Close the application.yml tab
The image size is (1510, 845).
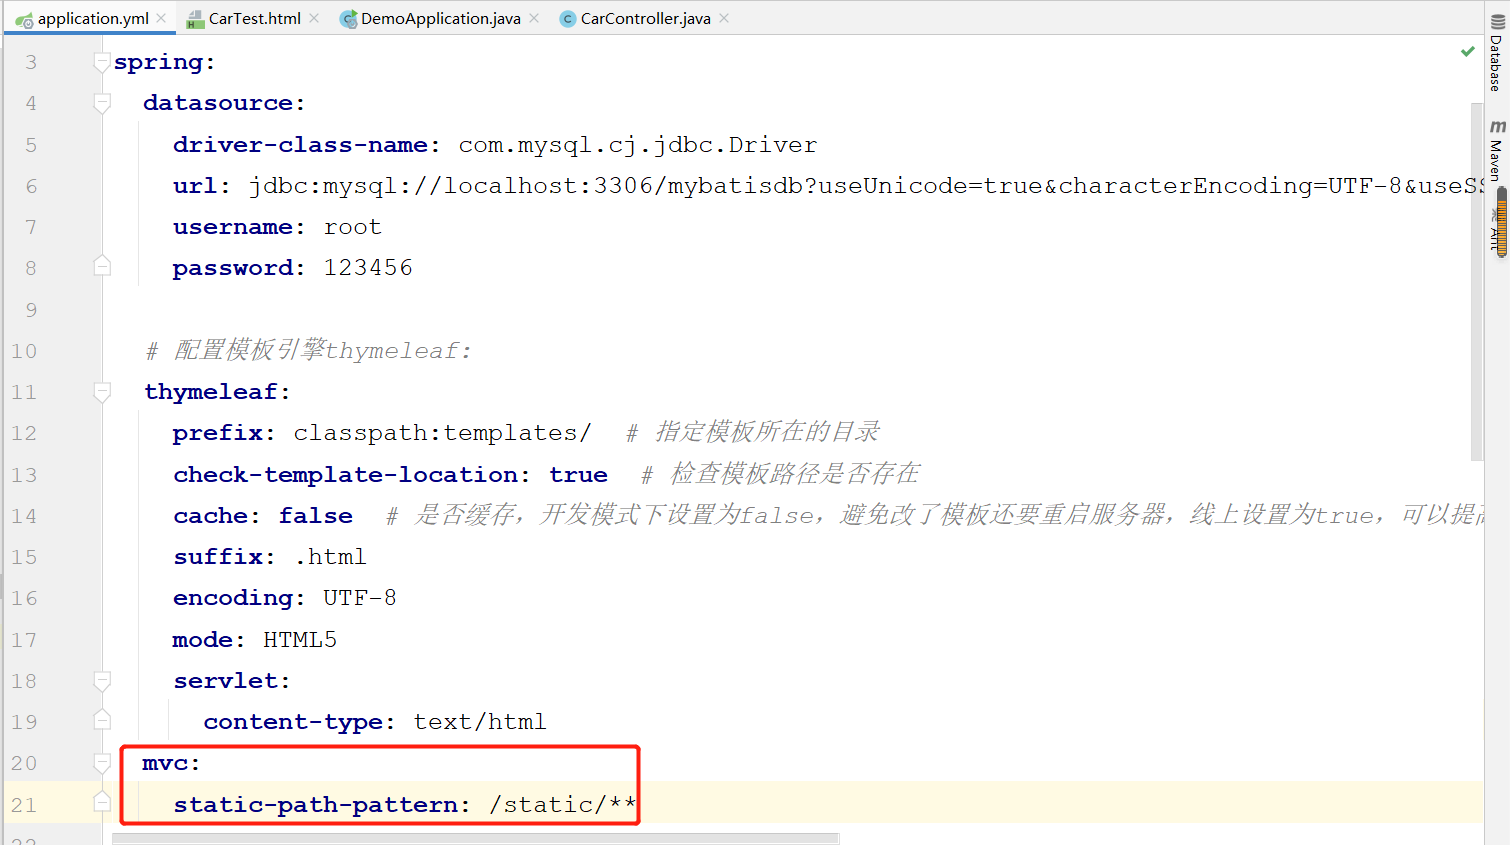coord(161,18)
